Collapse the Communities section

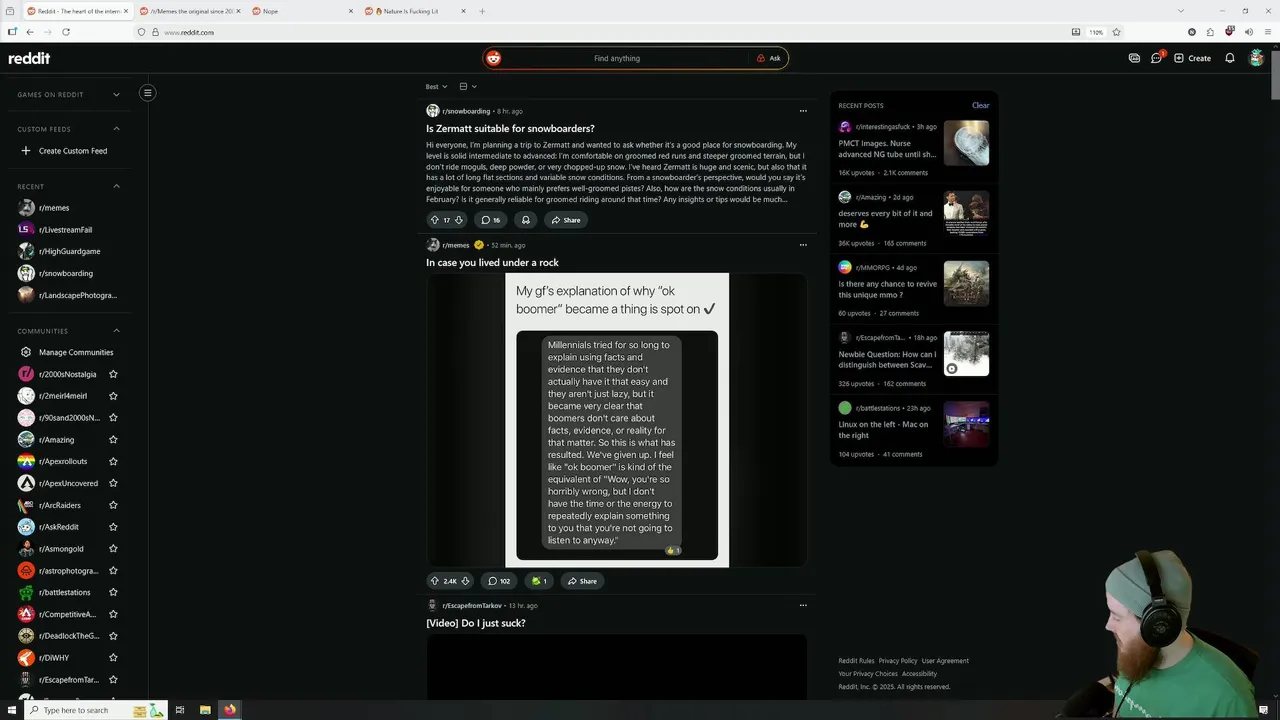pyautogui.click(x=116, y=331)
